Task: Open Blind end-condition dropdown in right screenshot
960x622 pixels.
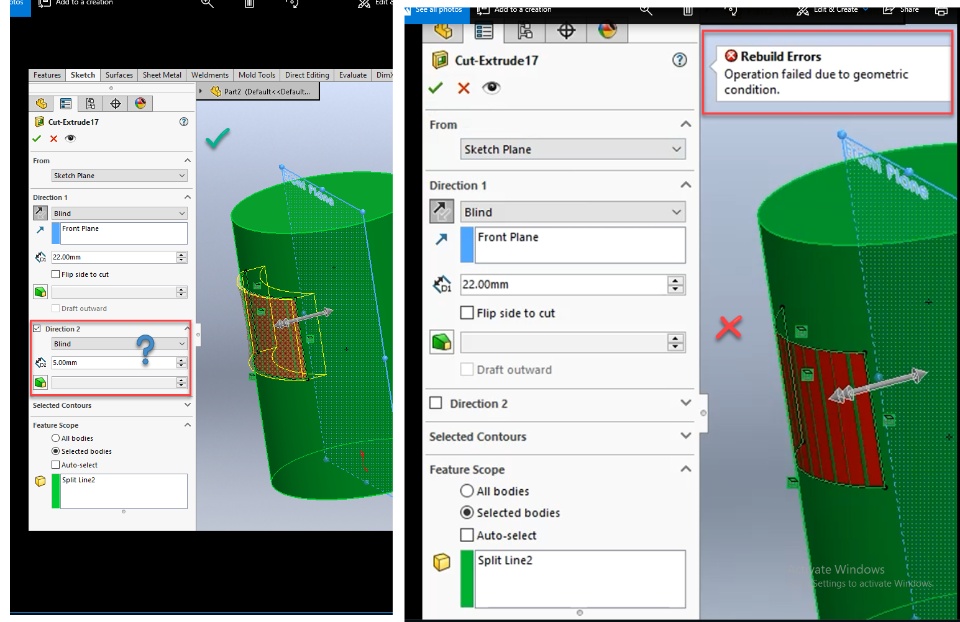Action: point(573,212)
